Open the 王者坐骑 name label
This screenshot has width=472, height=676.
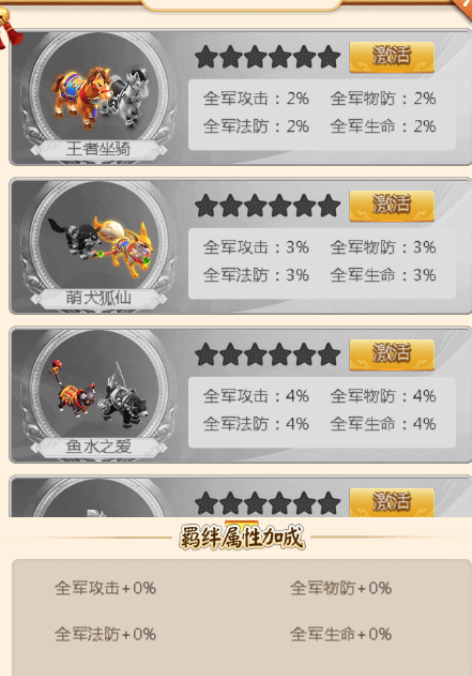[98, 149]
